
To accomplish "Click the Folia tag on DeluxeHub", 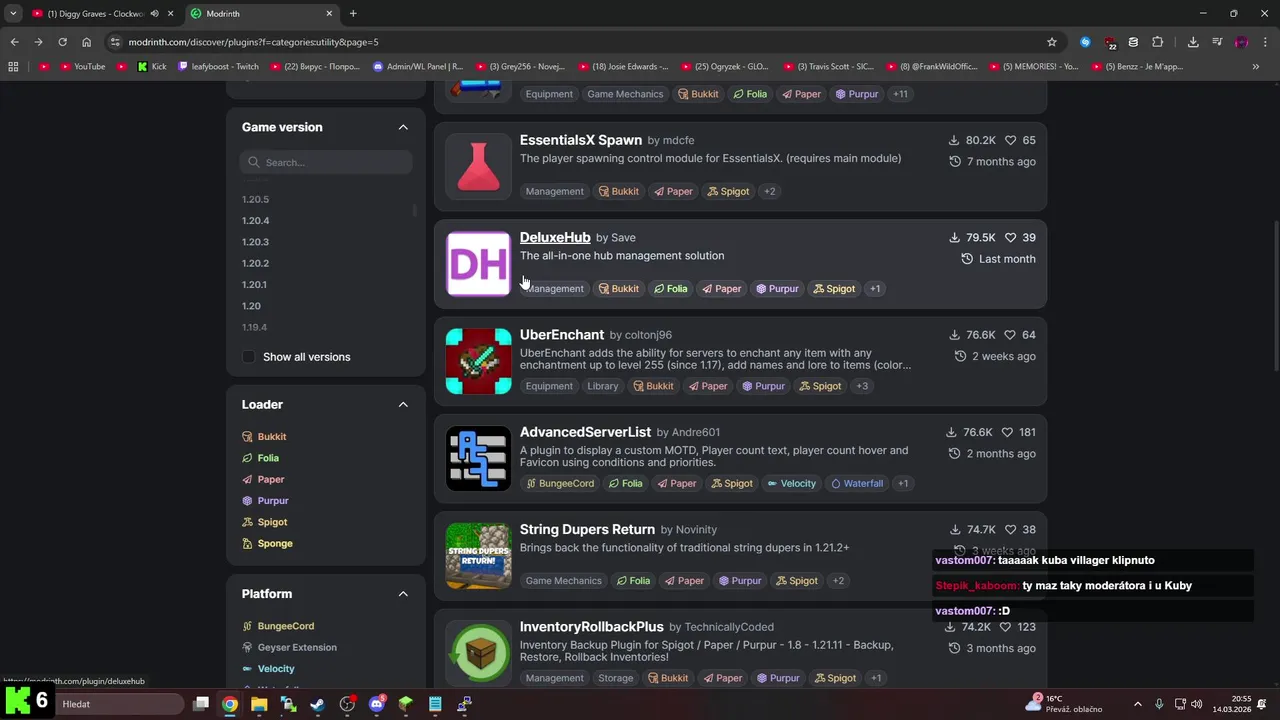I will pyautogui.click(x=671, y=289).
